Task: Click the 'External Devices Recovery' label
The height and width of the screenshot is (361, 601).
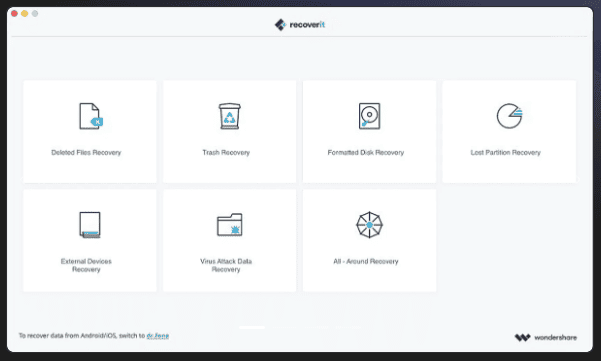Action: [86, 265]
